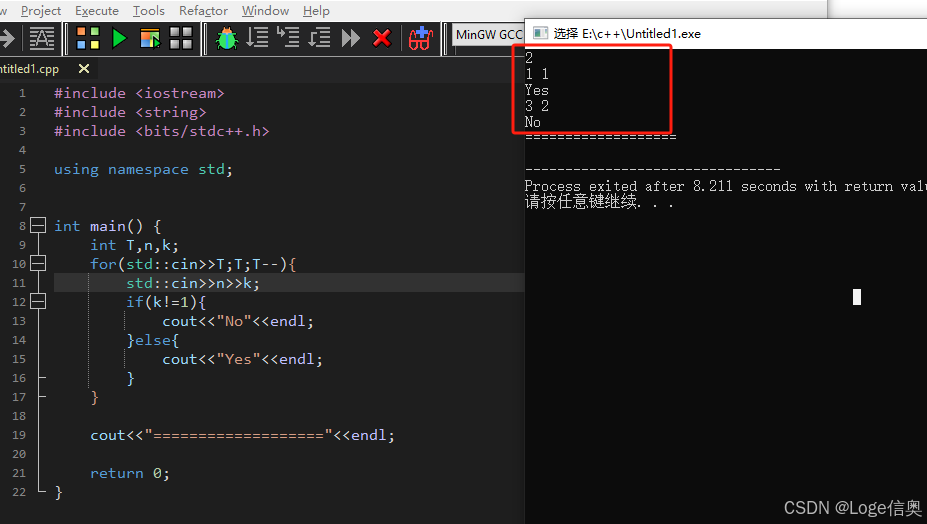Start debugging with the green bug icon
Image resolution: width=927 pixels, height=524 pixels.
227,38
